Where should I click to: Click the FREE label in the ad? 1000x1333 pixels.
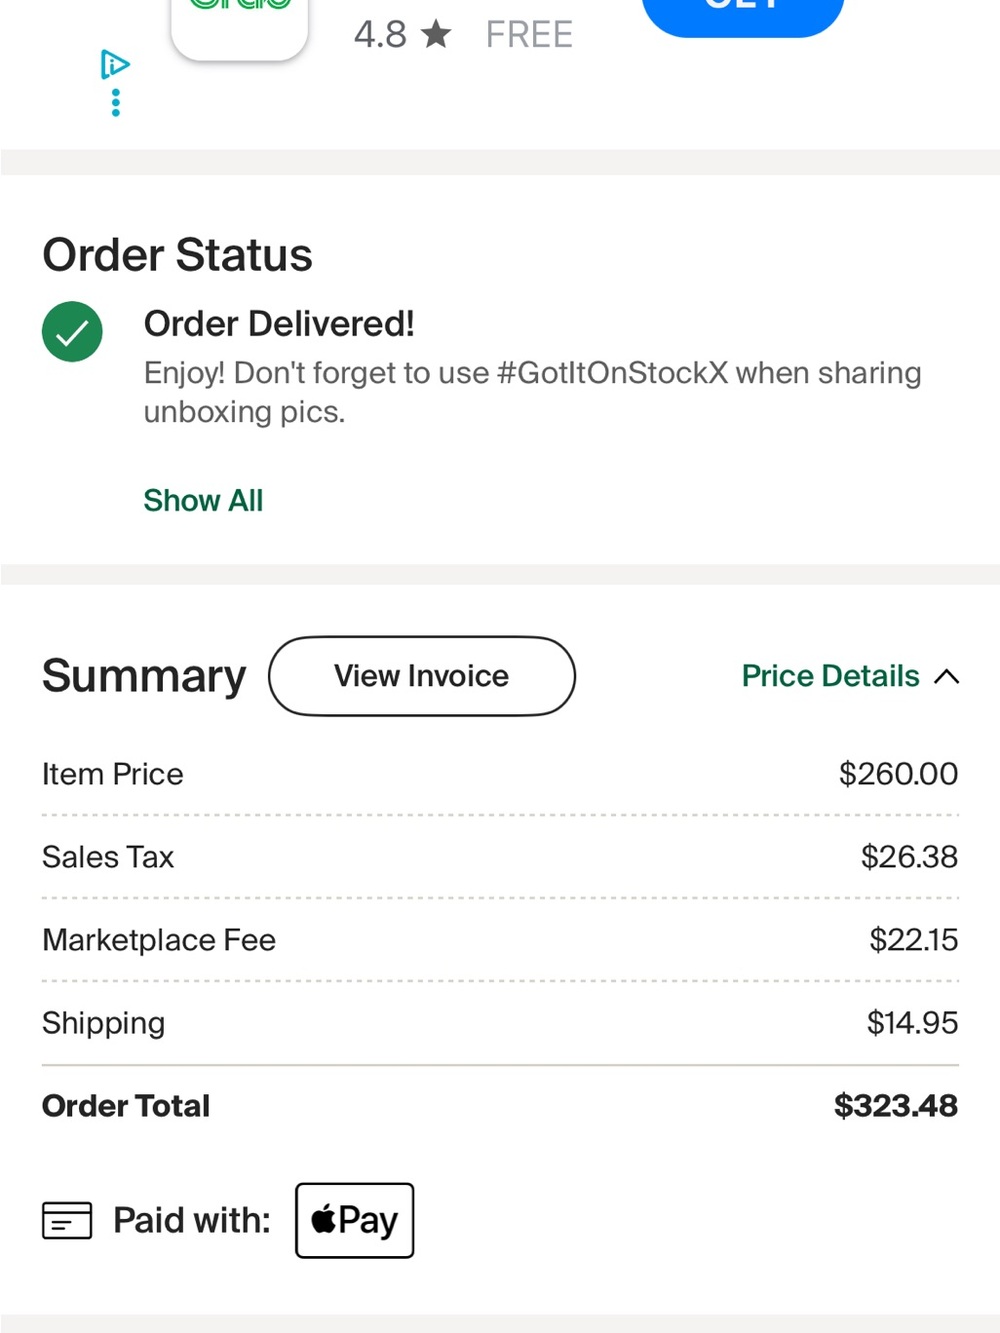point(529,35)
